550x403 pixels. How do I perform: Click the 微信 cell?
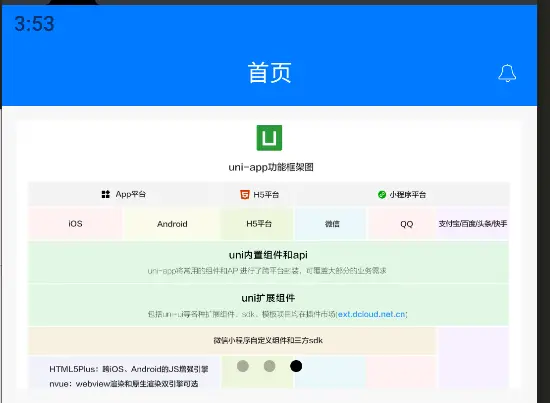coord(330,223)
